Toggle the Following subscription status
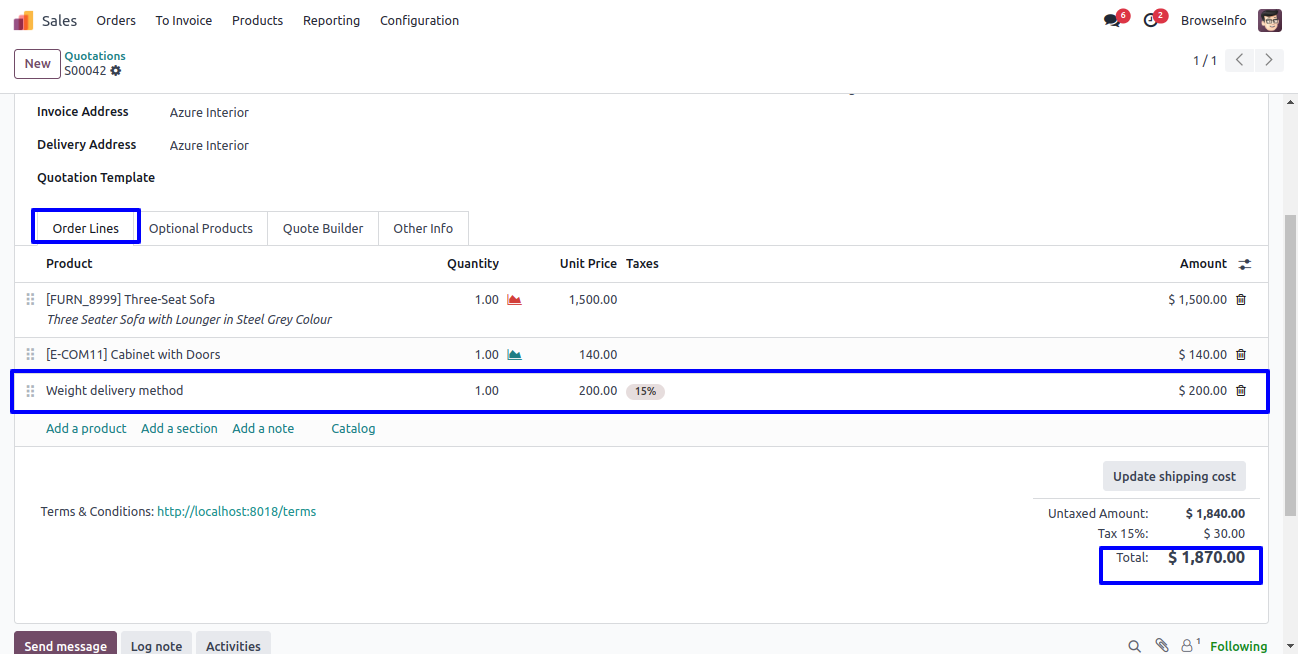This screenshot has width=1298, height=654. [1238, 646]
